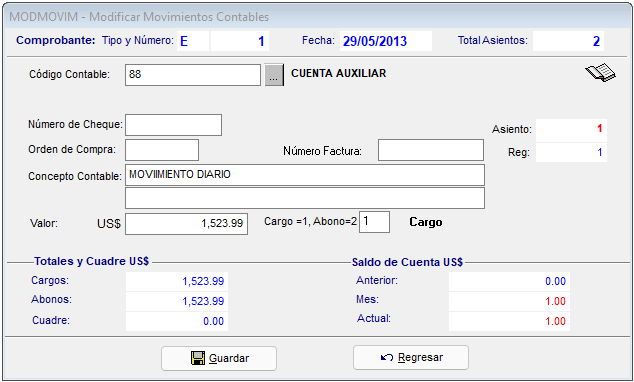Click the Concepto Contable first line
Image resolution: width=634 pixels, height=382 pixels.
click(305, 175)
